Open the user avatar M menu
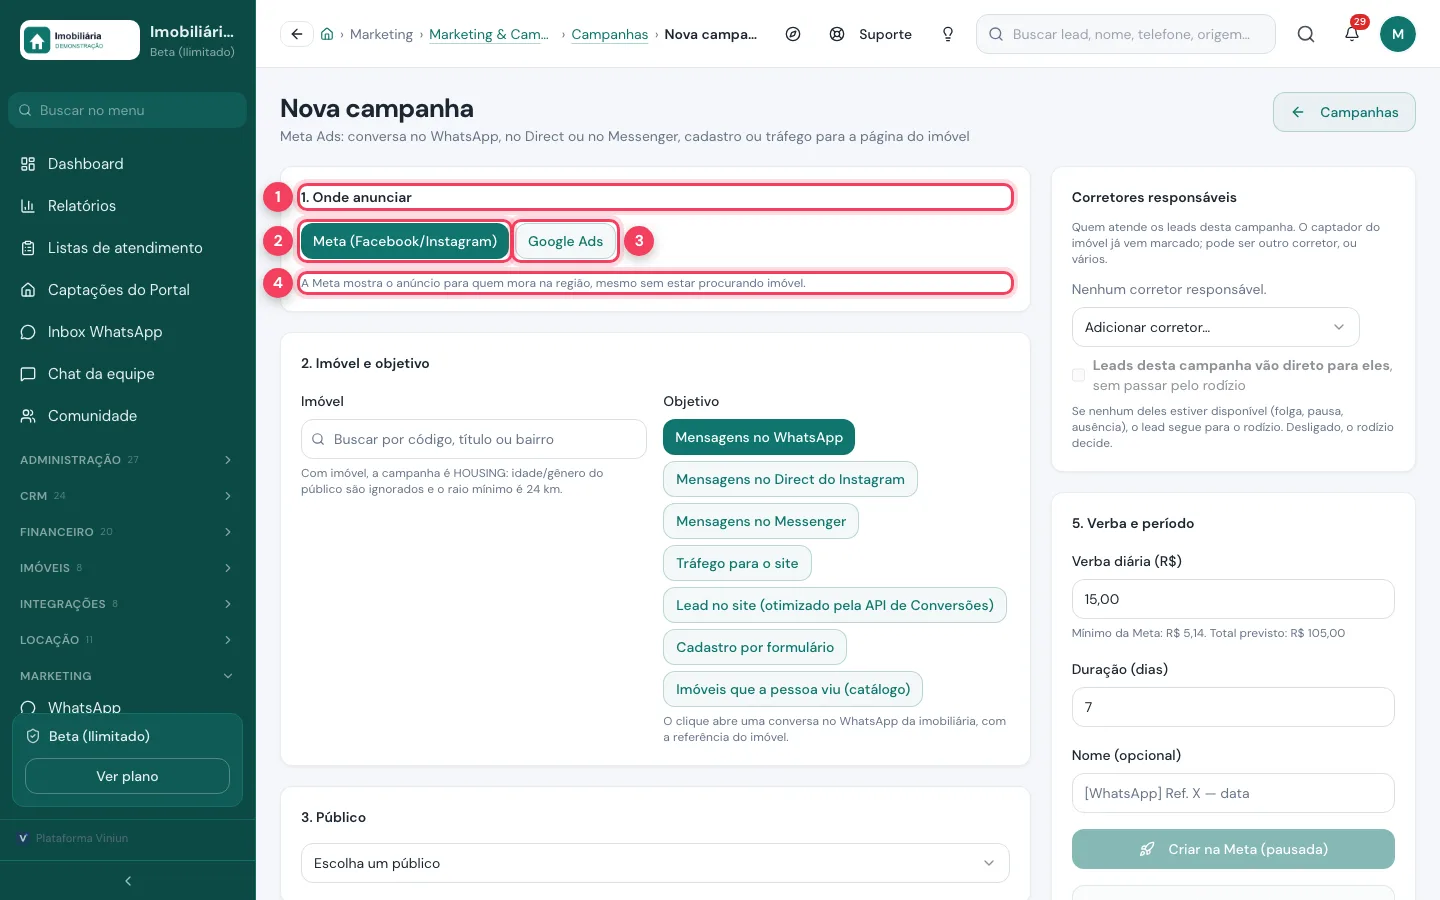The width and height of the screenshot is (1440, 900). [x=1398, y=34]
